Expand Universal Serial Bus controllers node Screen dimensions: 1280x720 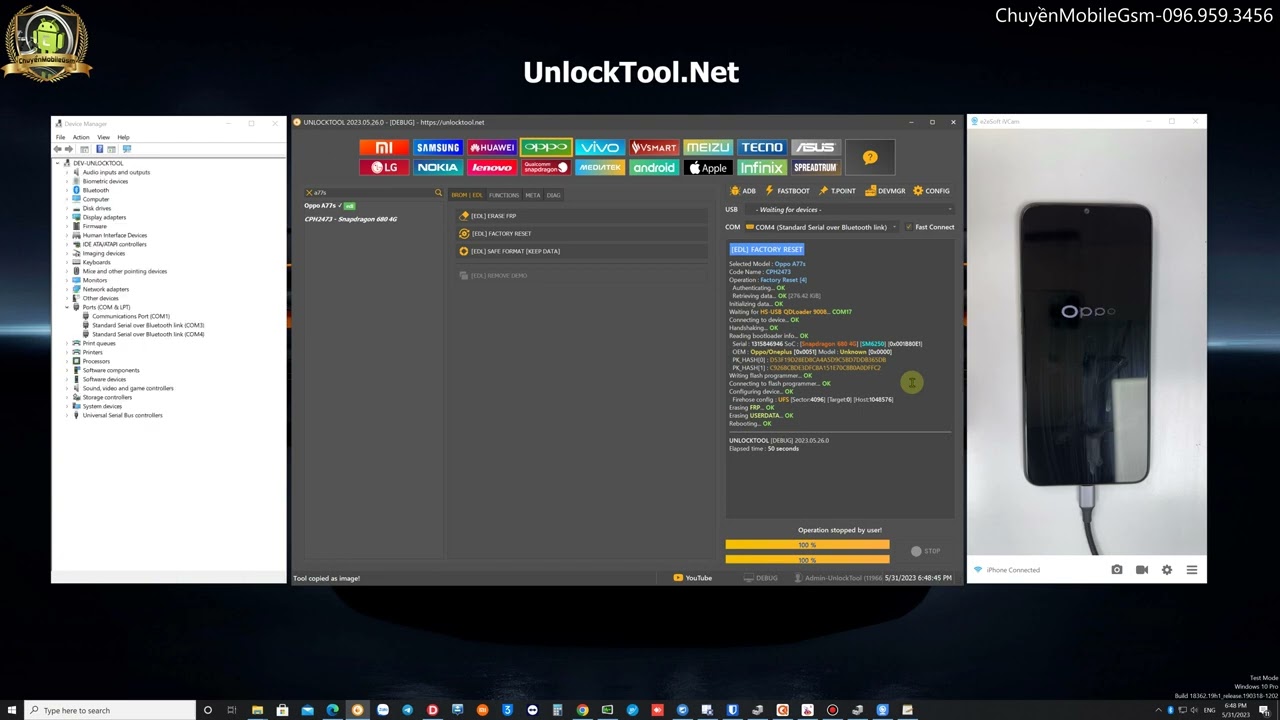(67, 415)
